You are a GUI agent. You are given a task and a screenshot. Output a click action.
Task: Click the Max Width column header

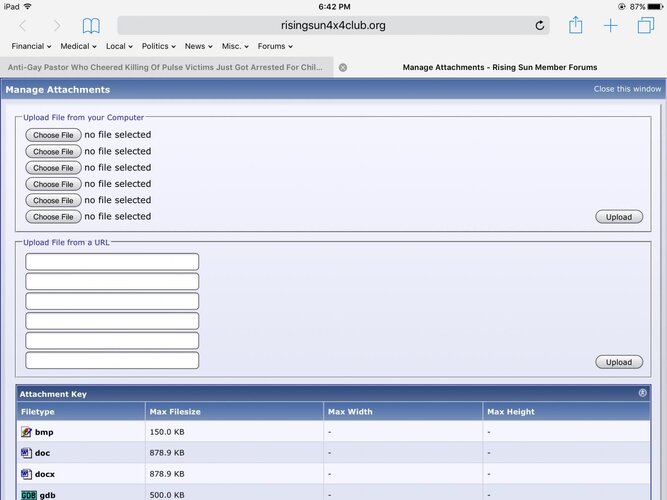pos(402,411)
